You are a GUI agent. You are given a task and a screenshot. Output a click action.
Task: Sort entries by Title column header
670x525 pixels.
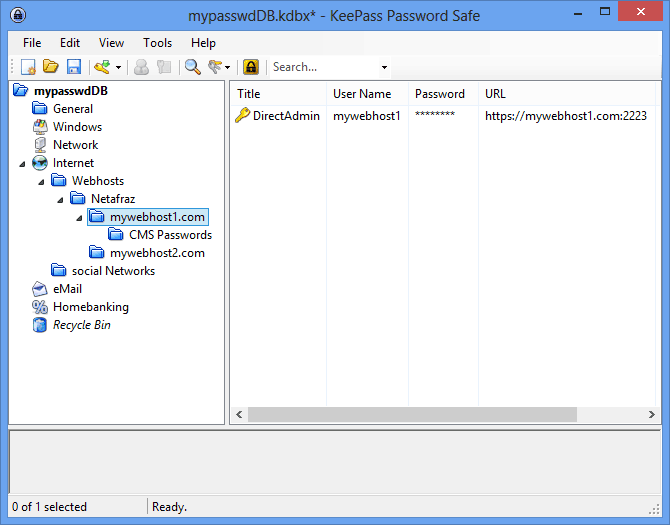point(279,94)
